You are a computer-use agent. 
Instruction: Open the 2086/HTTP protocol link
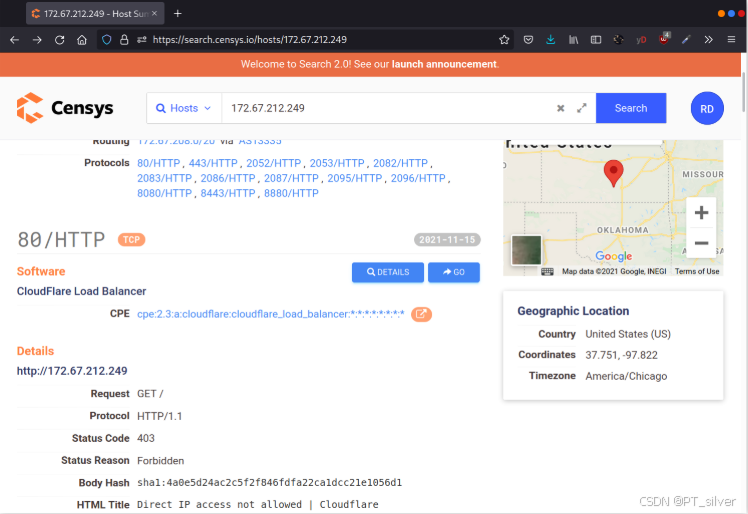[x=228, y=178]
